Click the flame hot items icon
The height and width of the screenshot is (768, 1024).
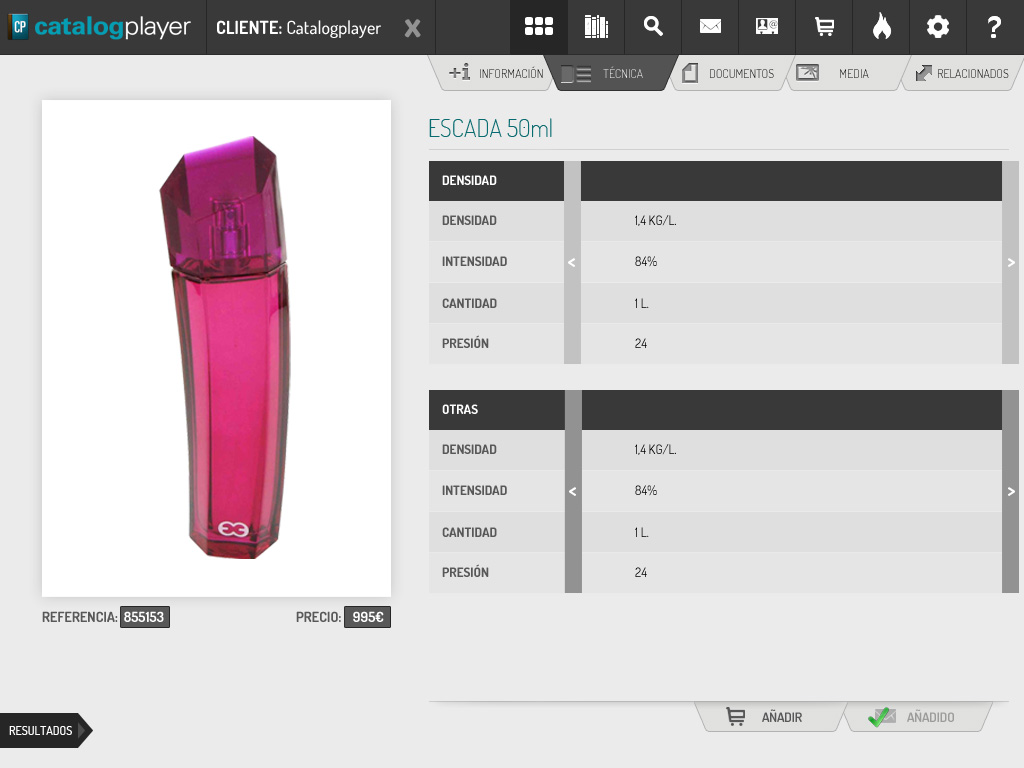881,27
